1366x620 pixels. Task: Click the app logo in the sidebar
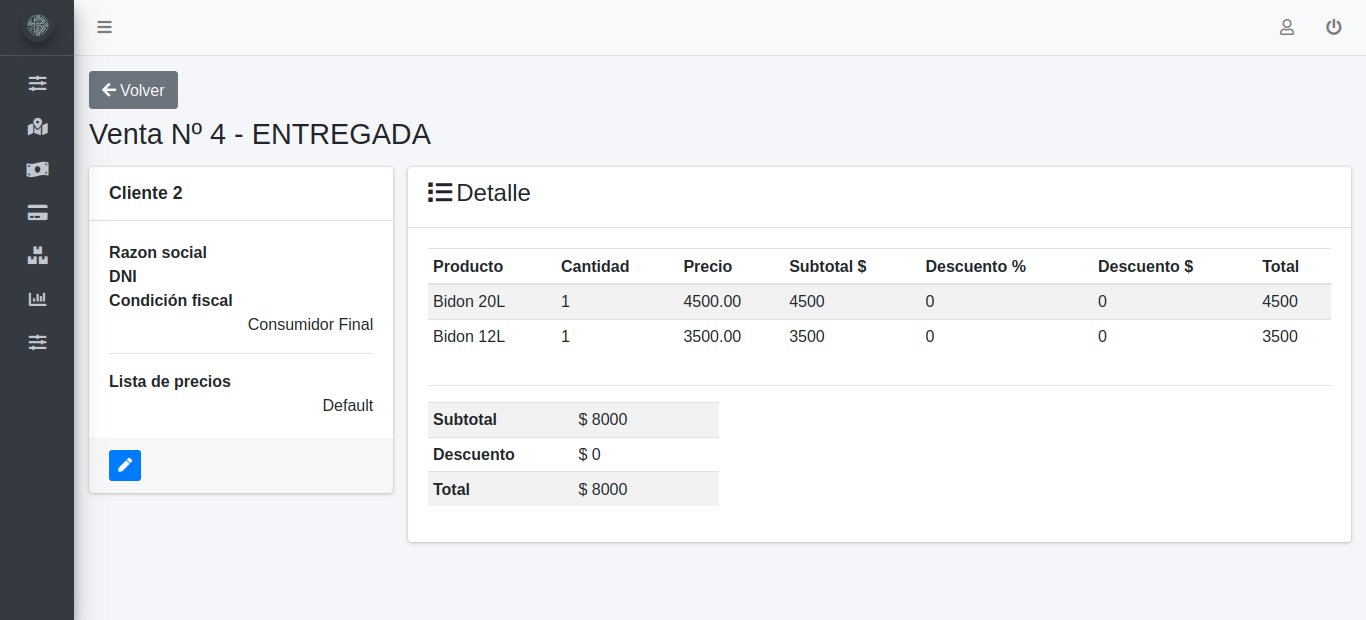pos(37,27)
